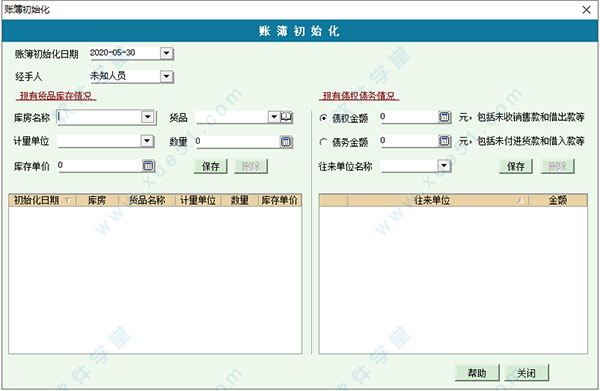Sort by 初始化日期 column header

42,200
